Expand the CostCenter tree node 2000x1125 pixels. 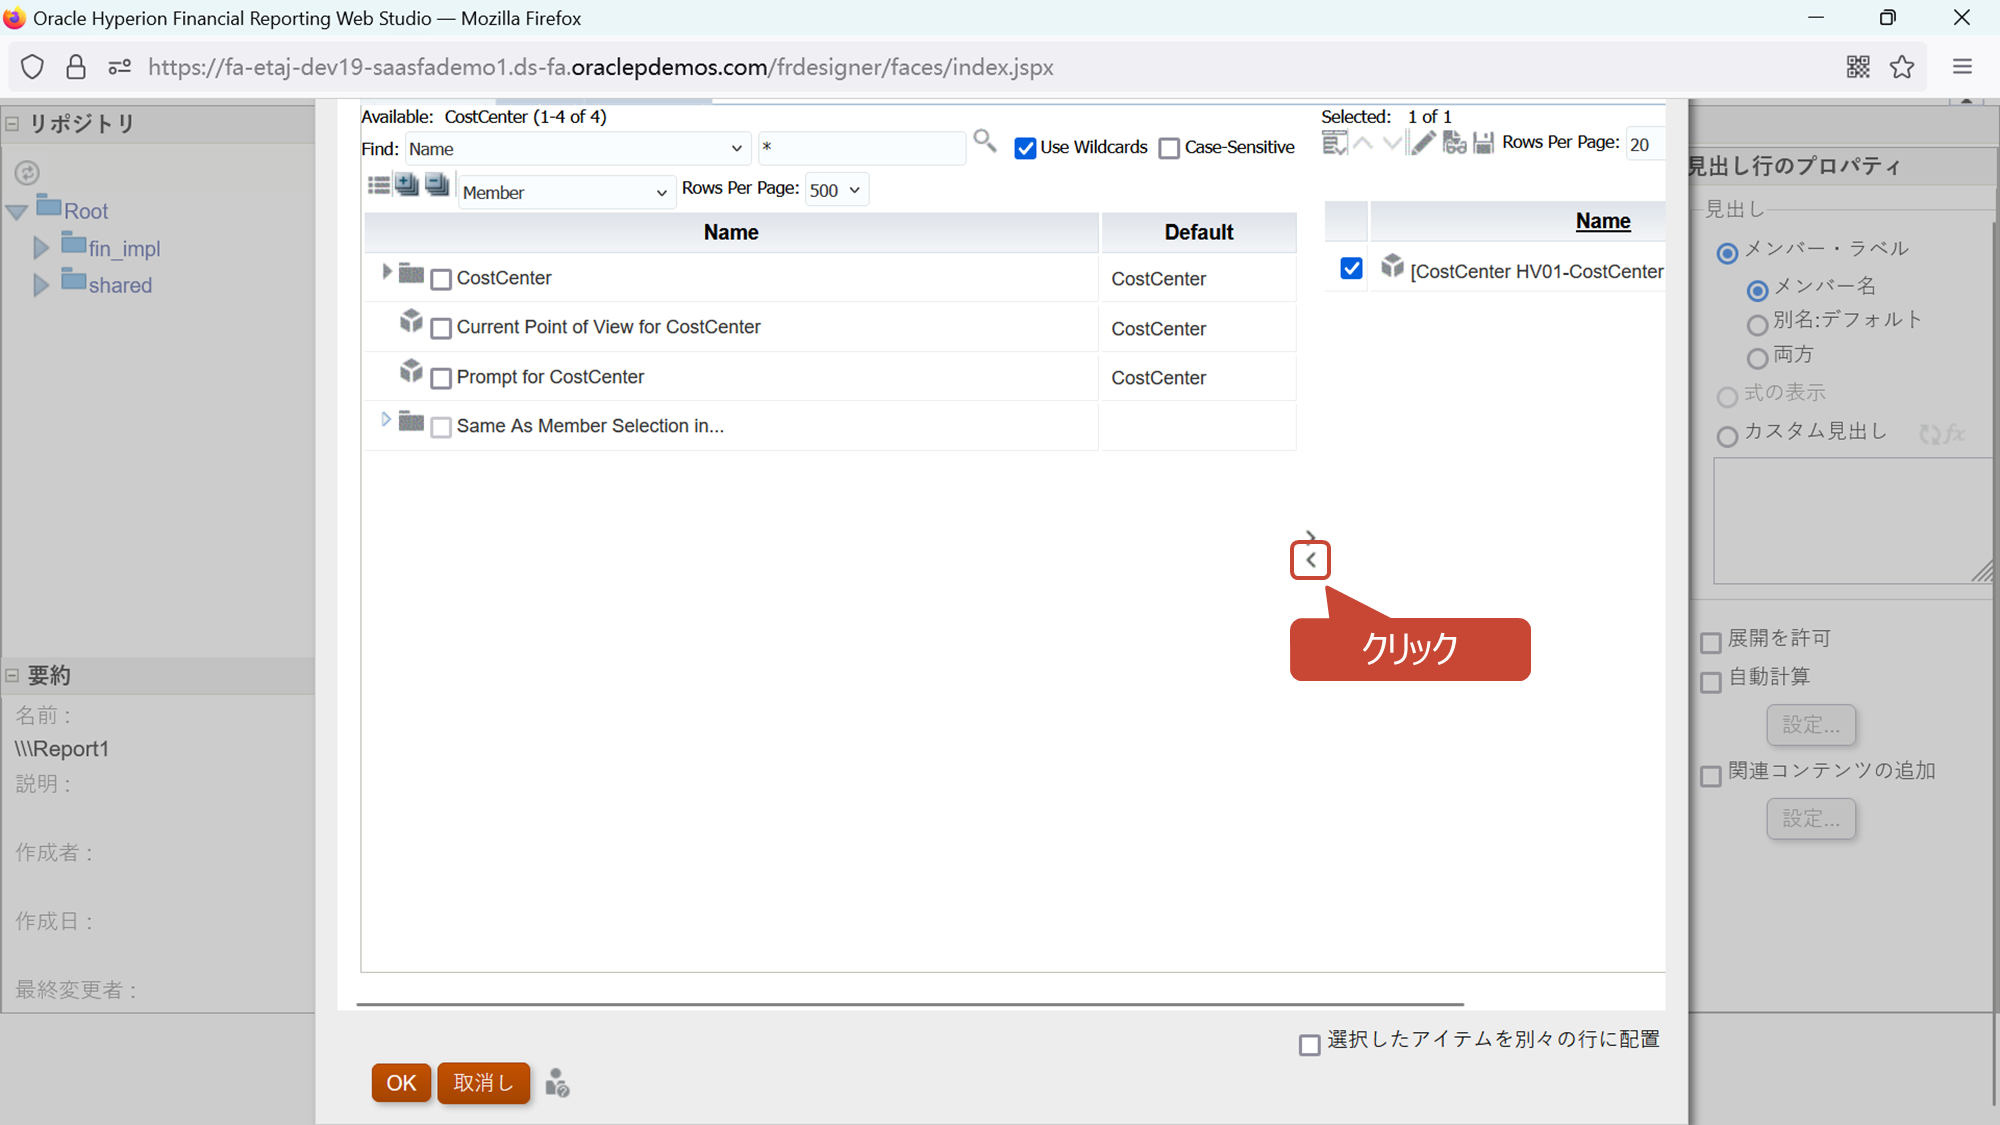(386, 272)
